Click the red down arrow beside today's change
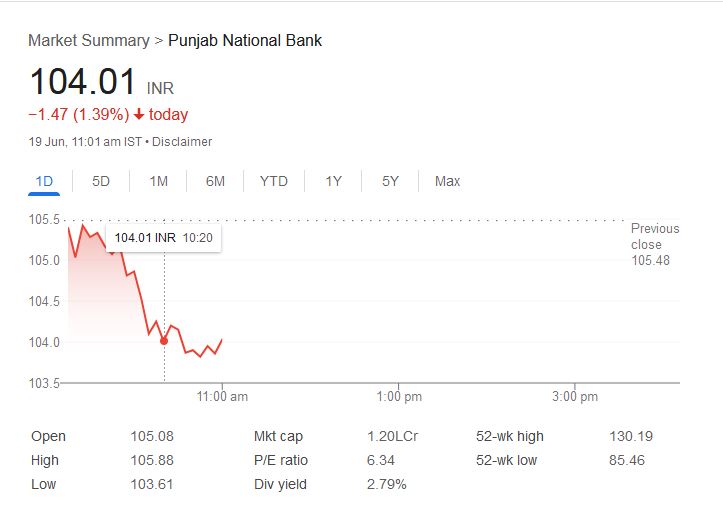Screen dimensions: 723x514 click(139, 115)
